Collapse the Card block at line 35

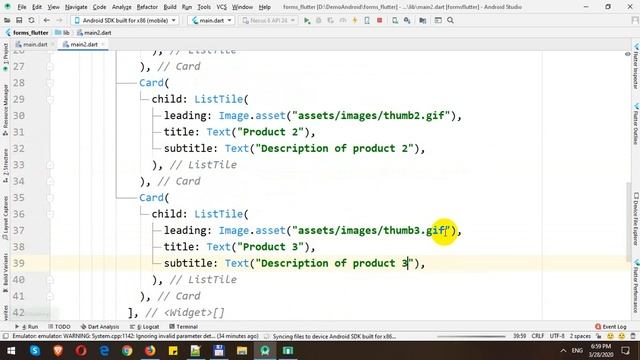50,198
